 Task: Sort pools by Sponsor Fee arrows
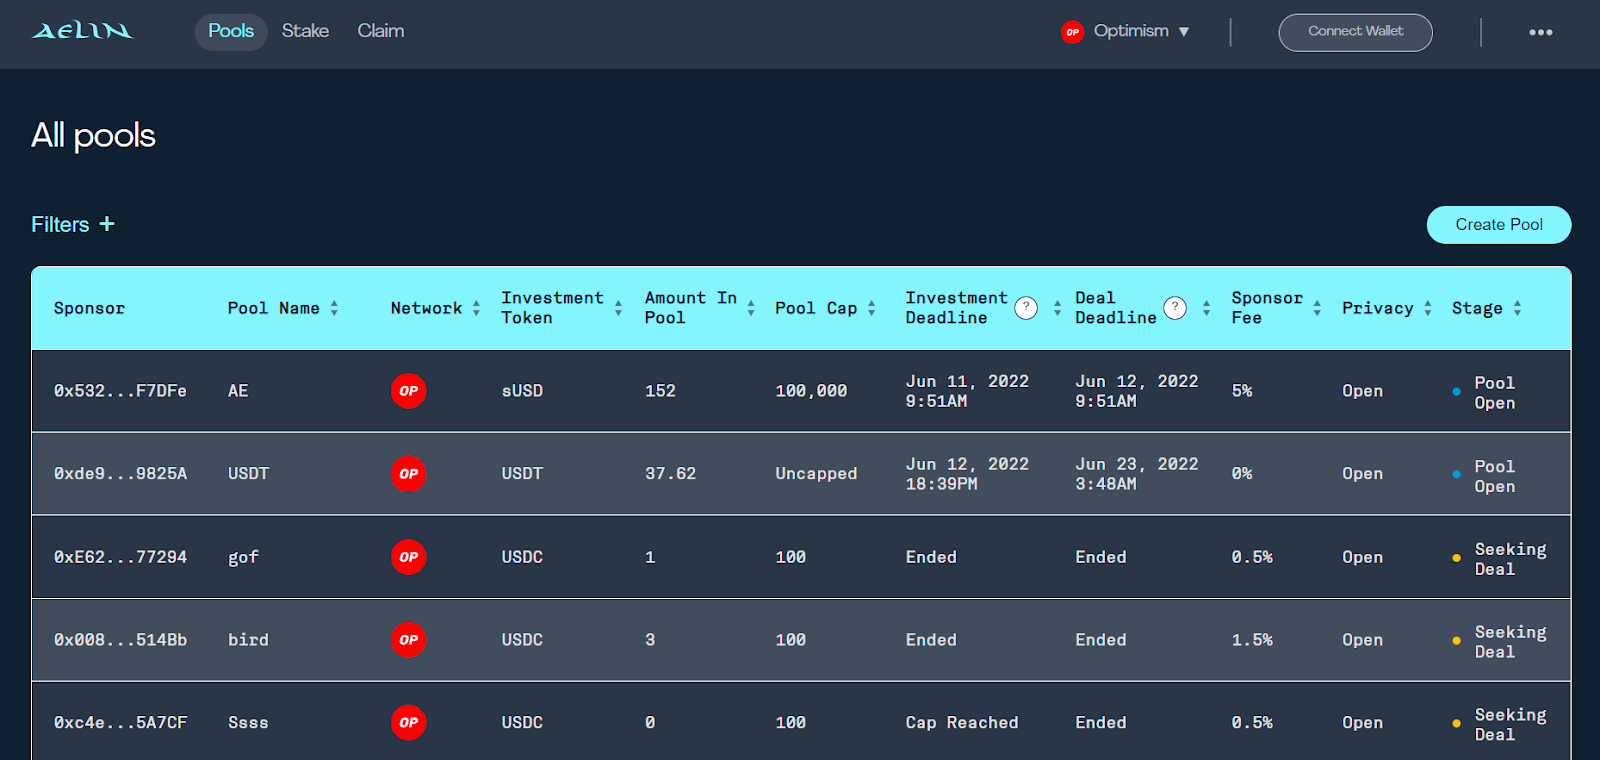pos(1317,308)
